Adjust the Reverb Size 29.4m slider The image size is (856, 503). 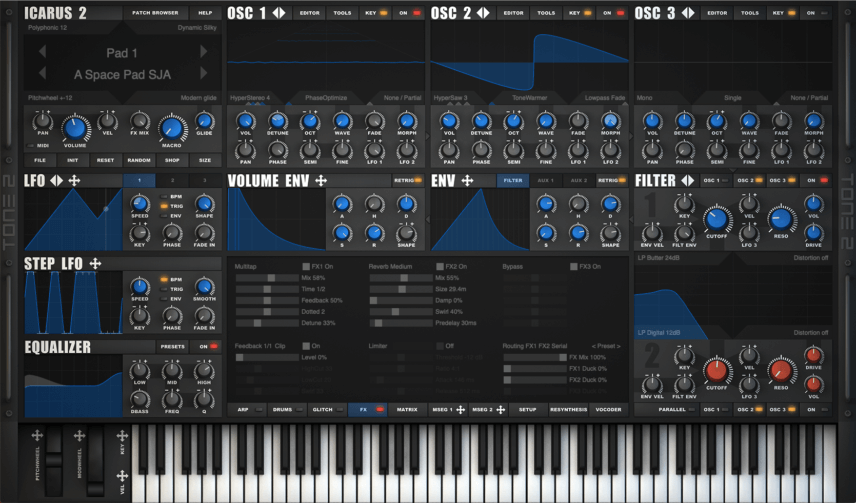(x=401, y=289)
